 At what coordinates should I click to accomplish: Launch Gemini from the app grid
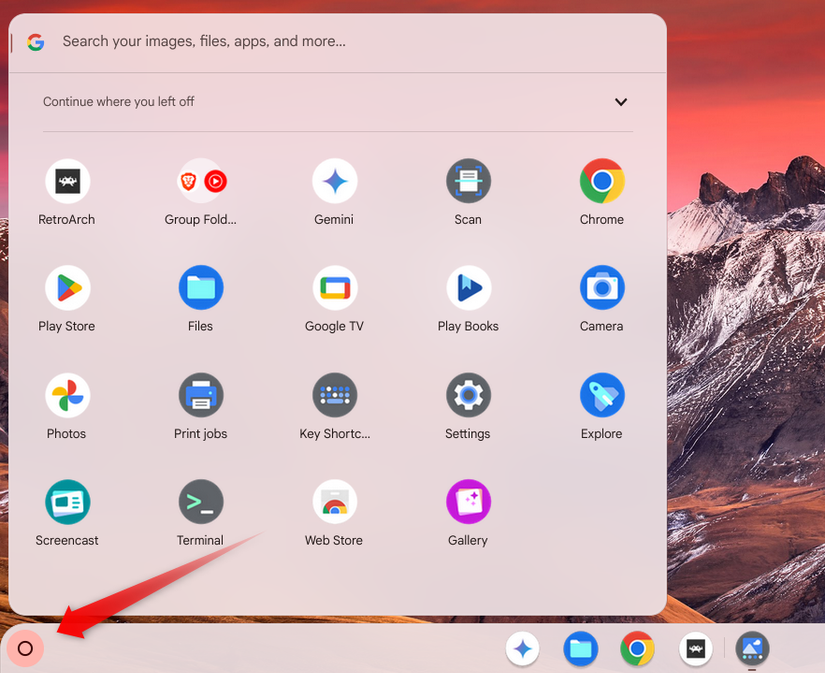click(x=334, y=180)
